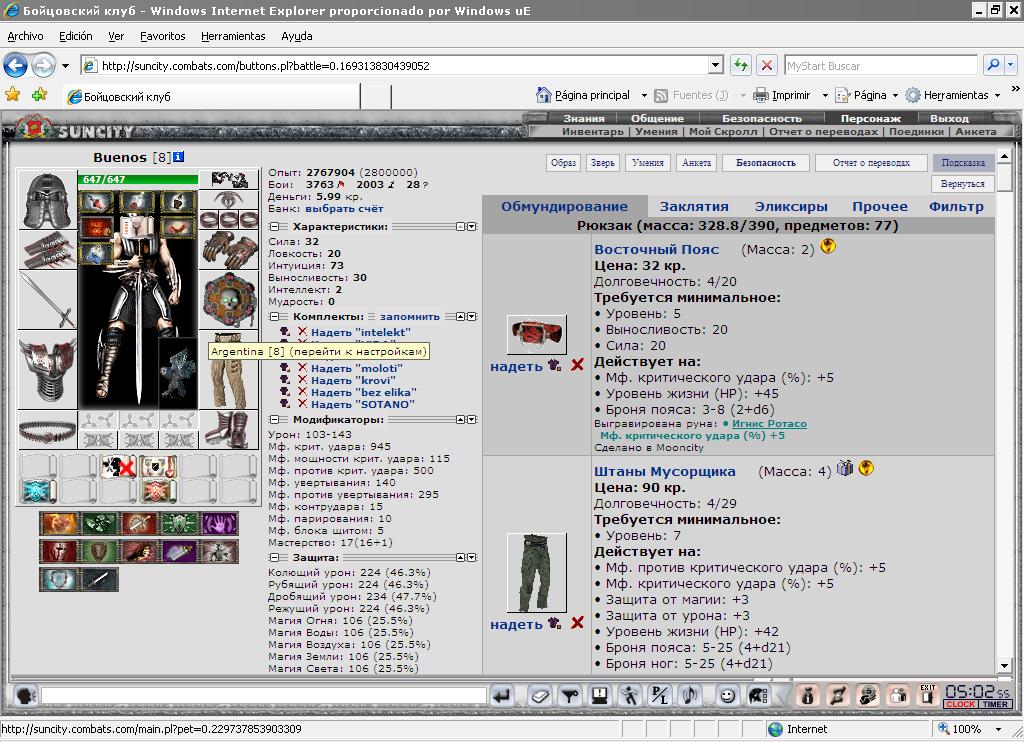Open character info icon next to Buenos [8]

tap(178, 157)
